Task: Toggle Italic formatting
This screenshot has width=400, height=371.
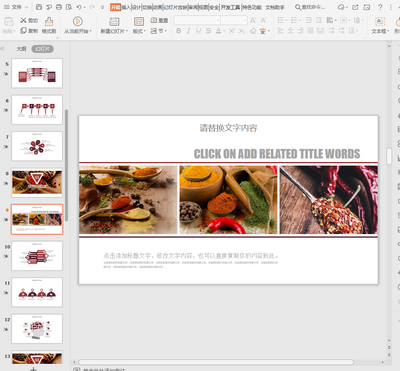Action: coord(189,31)
